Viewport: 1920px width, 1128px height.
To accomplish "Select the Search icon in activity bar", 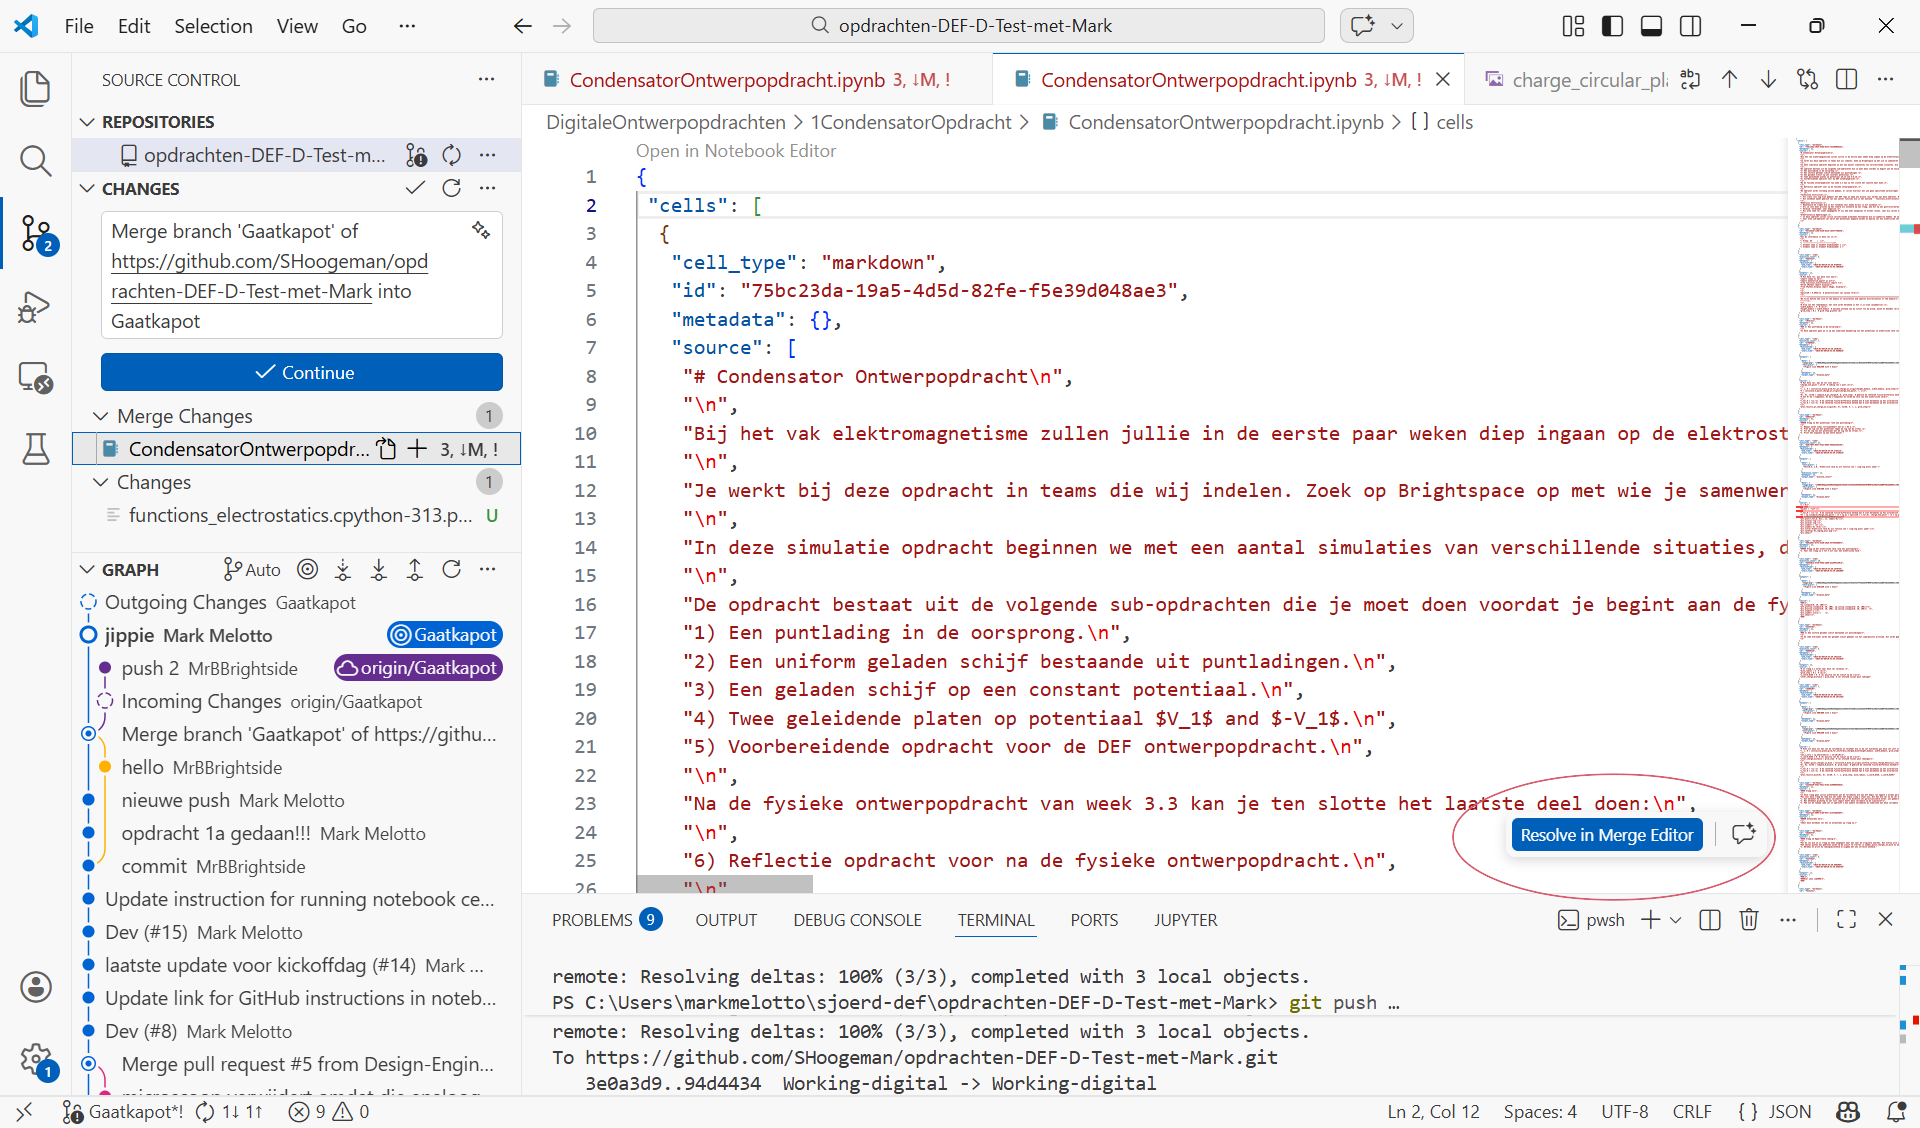I will click(36, 160).
